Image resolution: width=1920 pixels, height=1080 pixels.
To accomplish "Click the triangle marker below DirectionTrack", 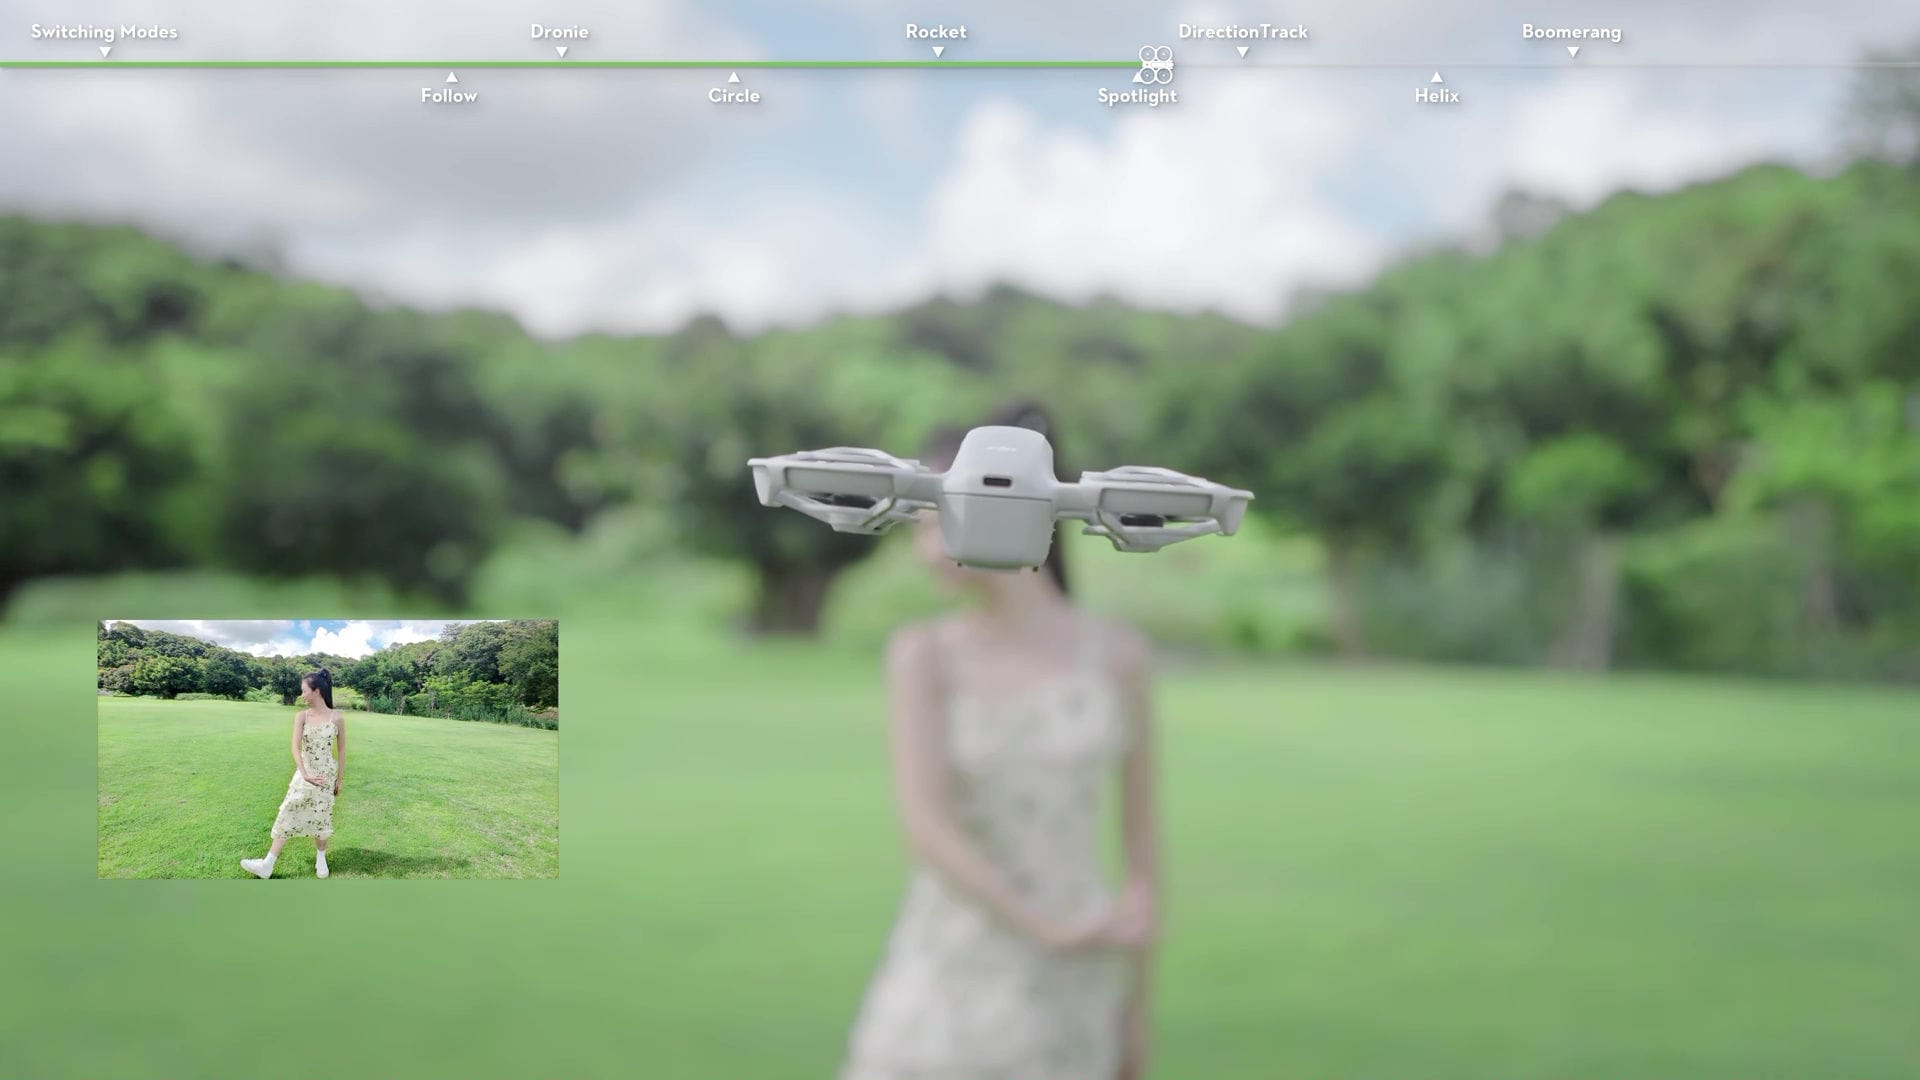I will click(1242, 52).
